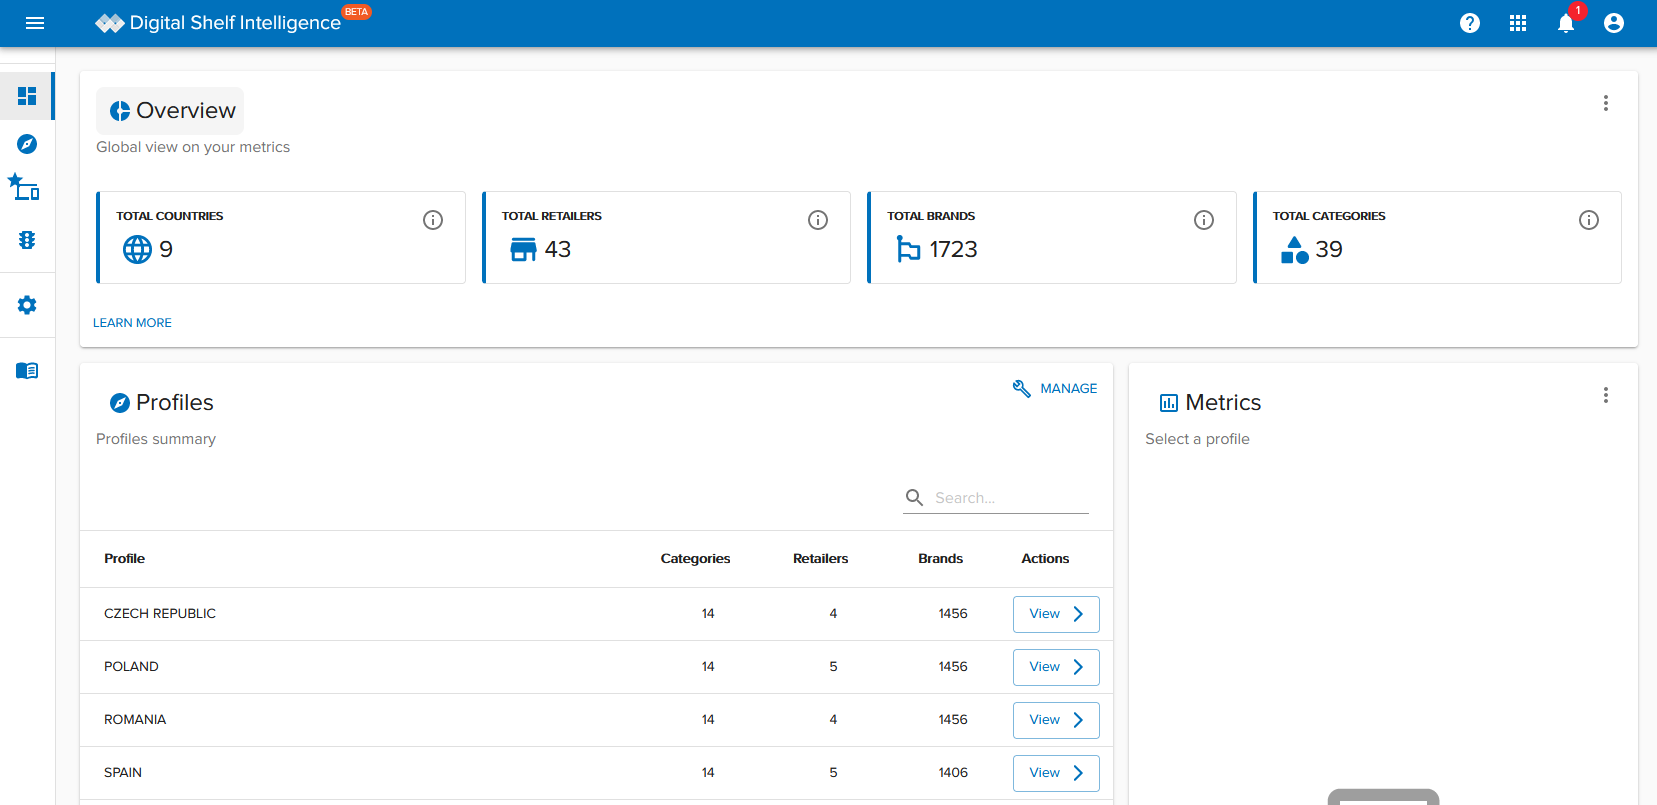Show info for Total Retailers
This screenshot has height=805, width=1657.
(818, 220)
